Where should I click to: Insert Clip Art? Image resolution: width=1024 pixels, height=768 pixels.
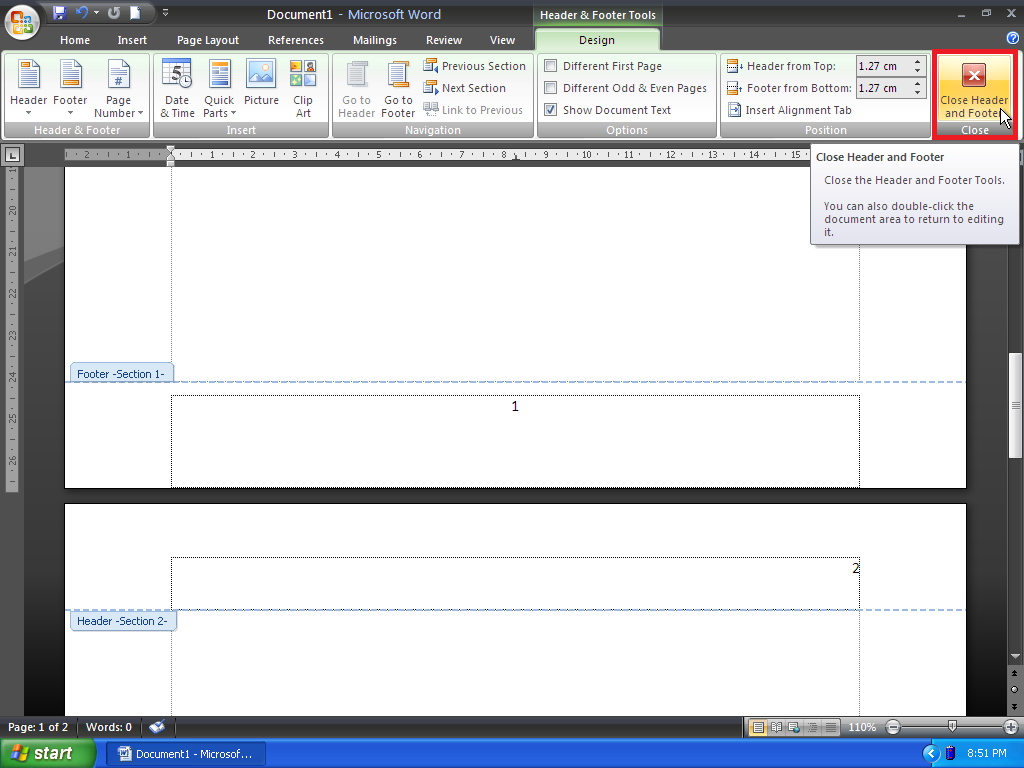(303, 88)
